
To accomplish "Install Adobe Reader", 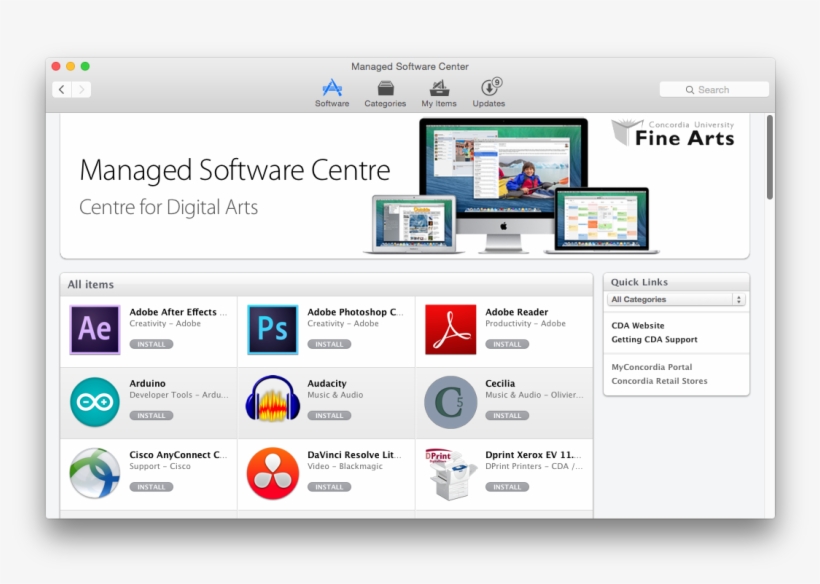I will (507, 344).
